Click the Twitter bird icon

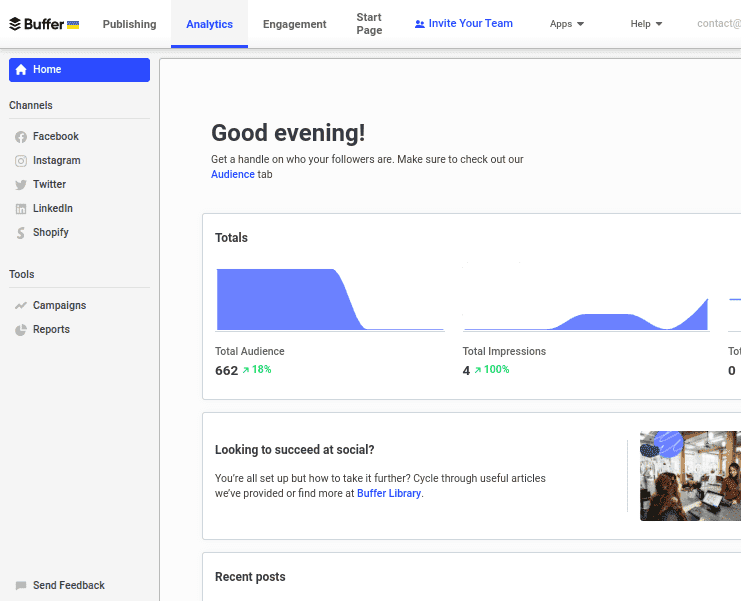pos(21,185)
